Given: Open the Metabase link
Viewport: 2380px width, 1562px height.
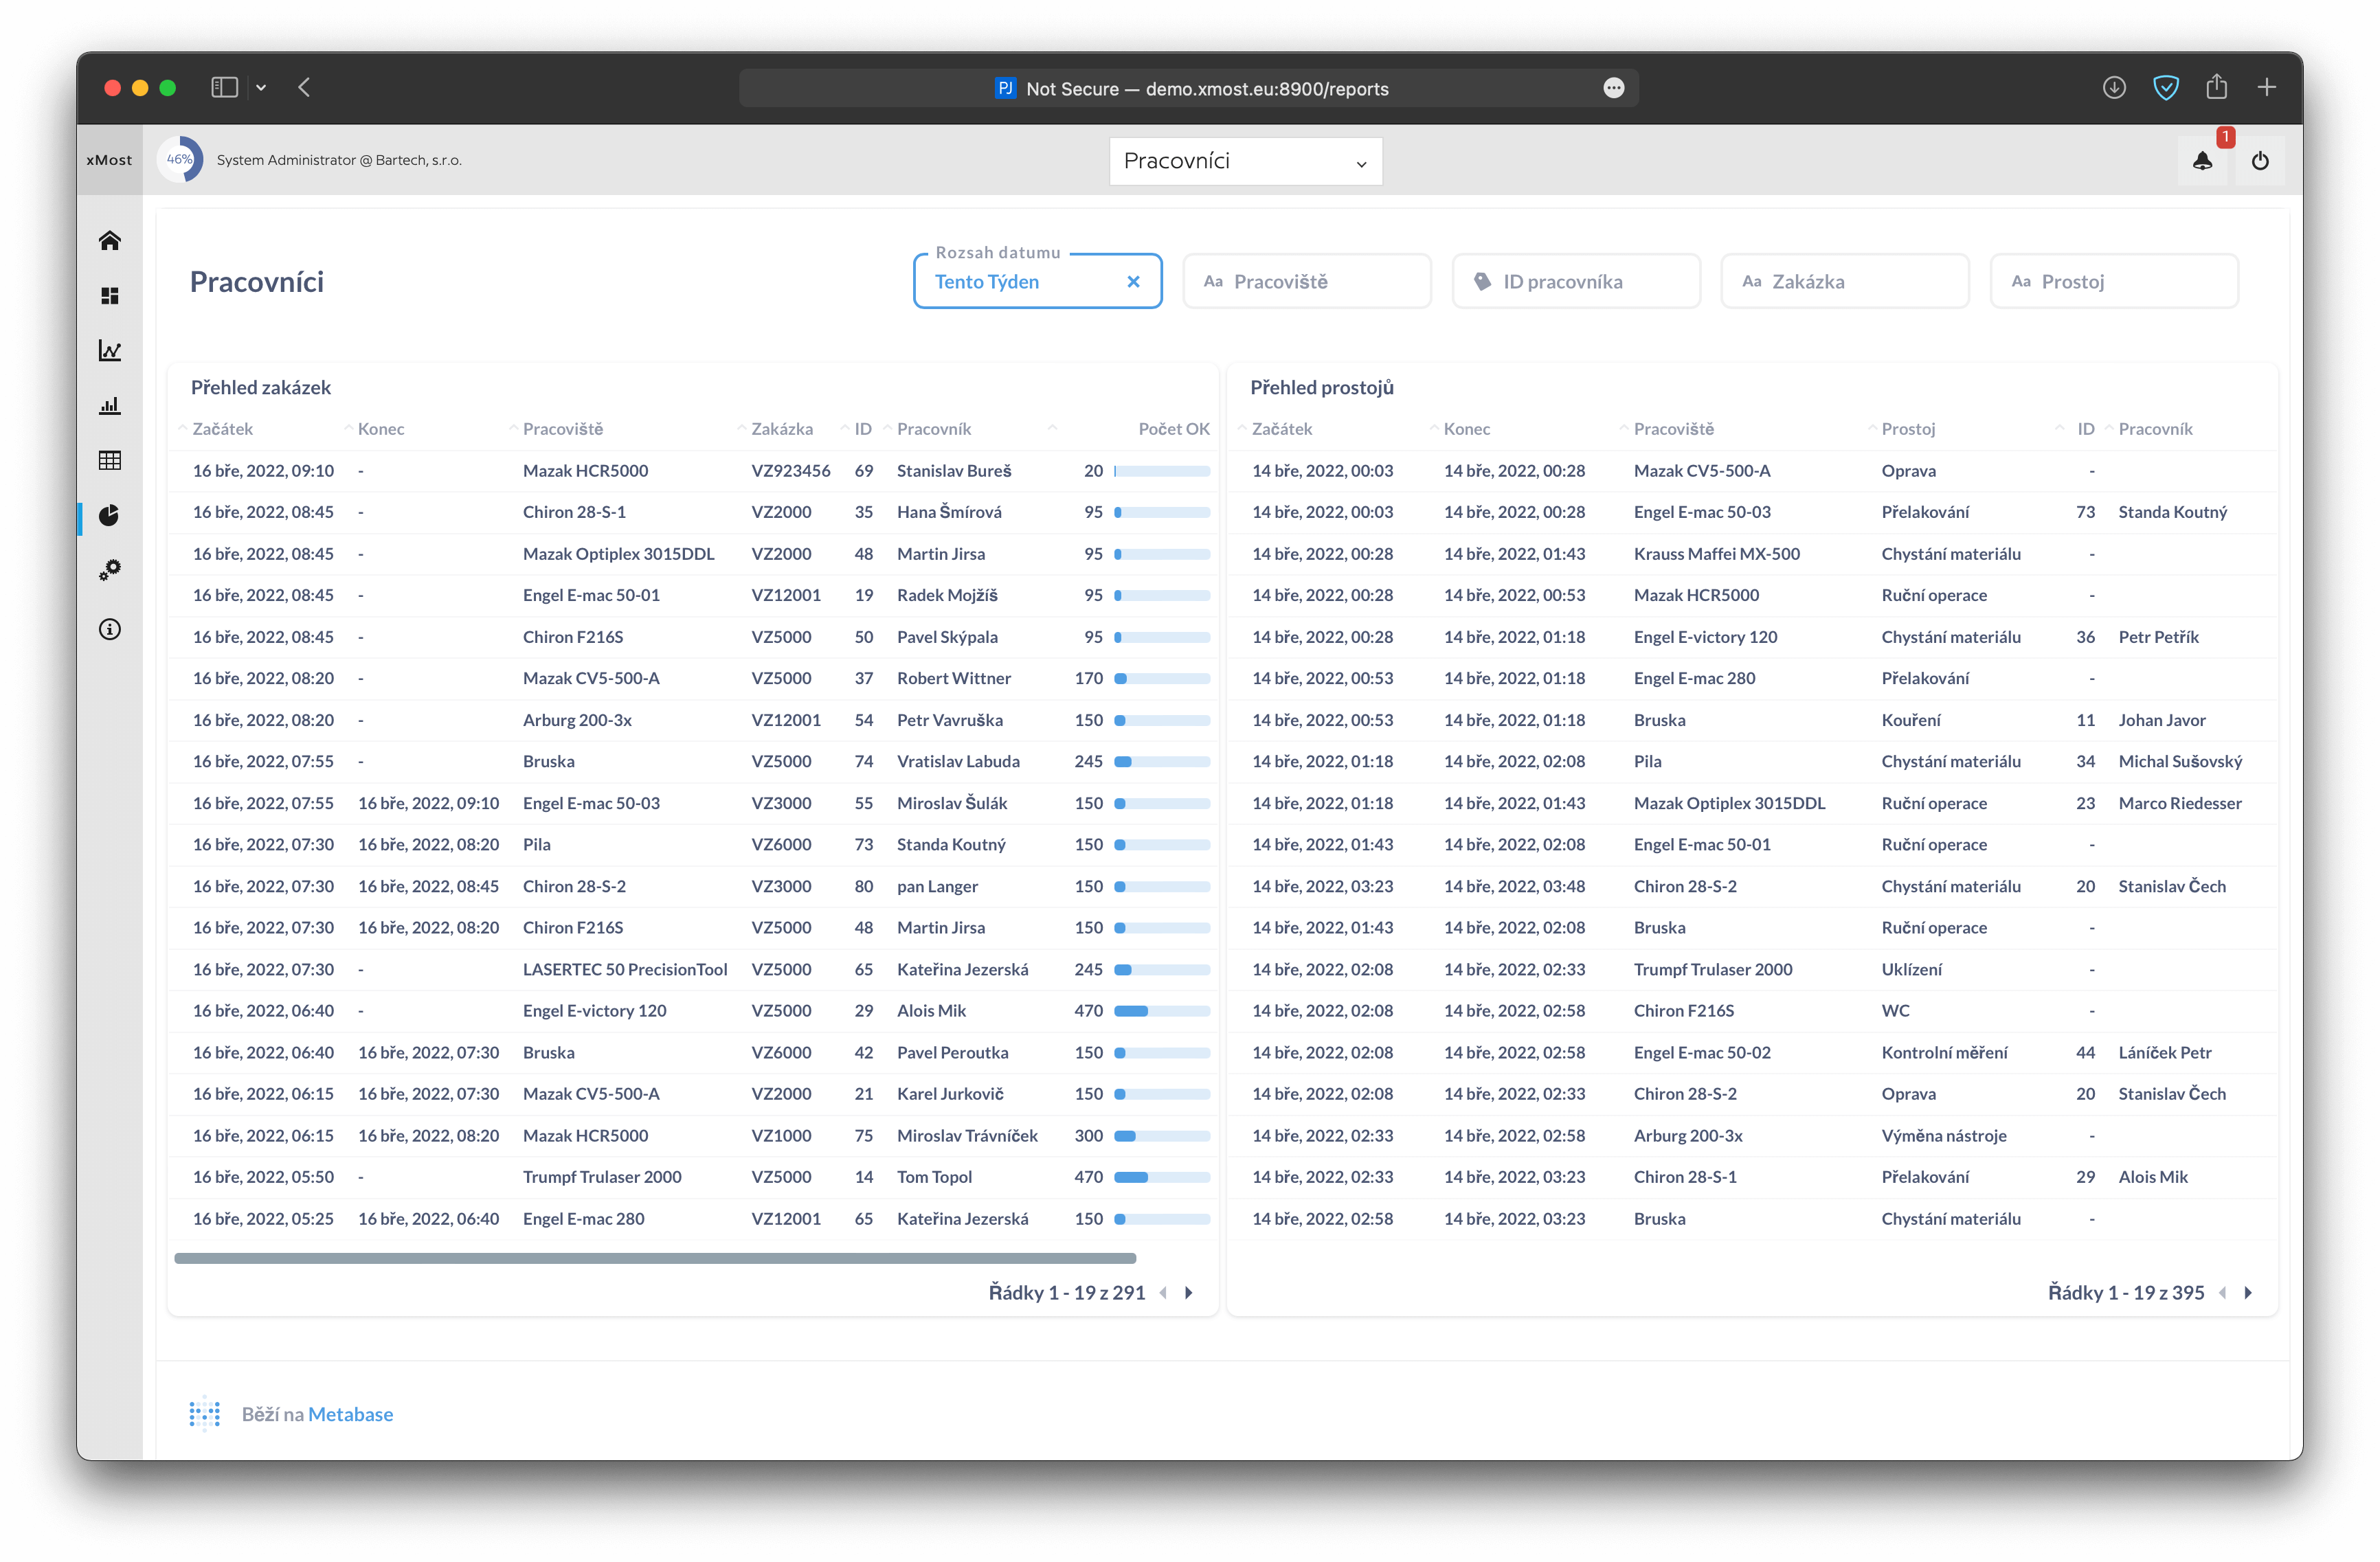Looking at the screenshot, I should point(350,1414).
